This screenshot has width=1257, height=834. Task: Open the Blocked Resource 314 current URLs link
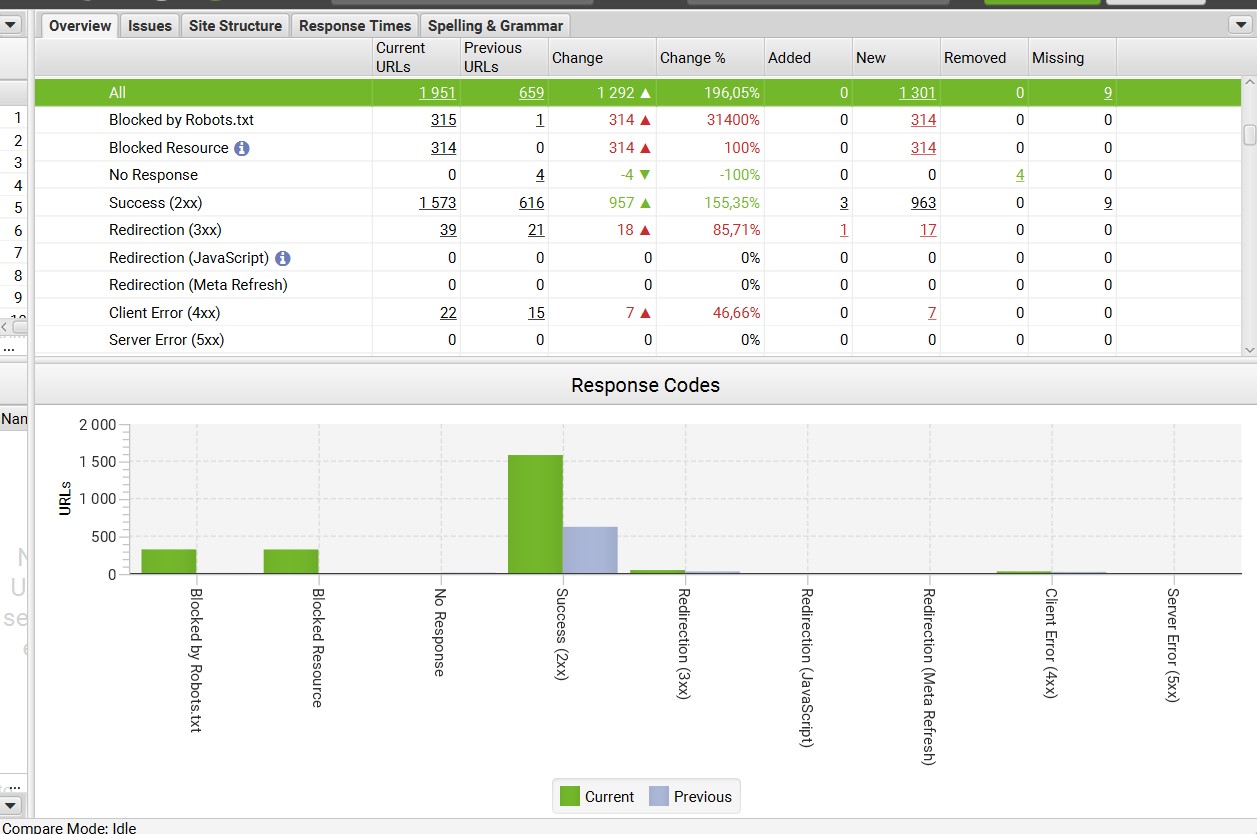point(443,148)
